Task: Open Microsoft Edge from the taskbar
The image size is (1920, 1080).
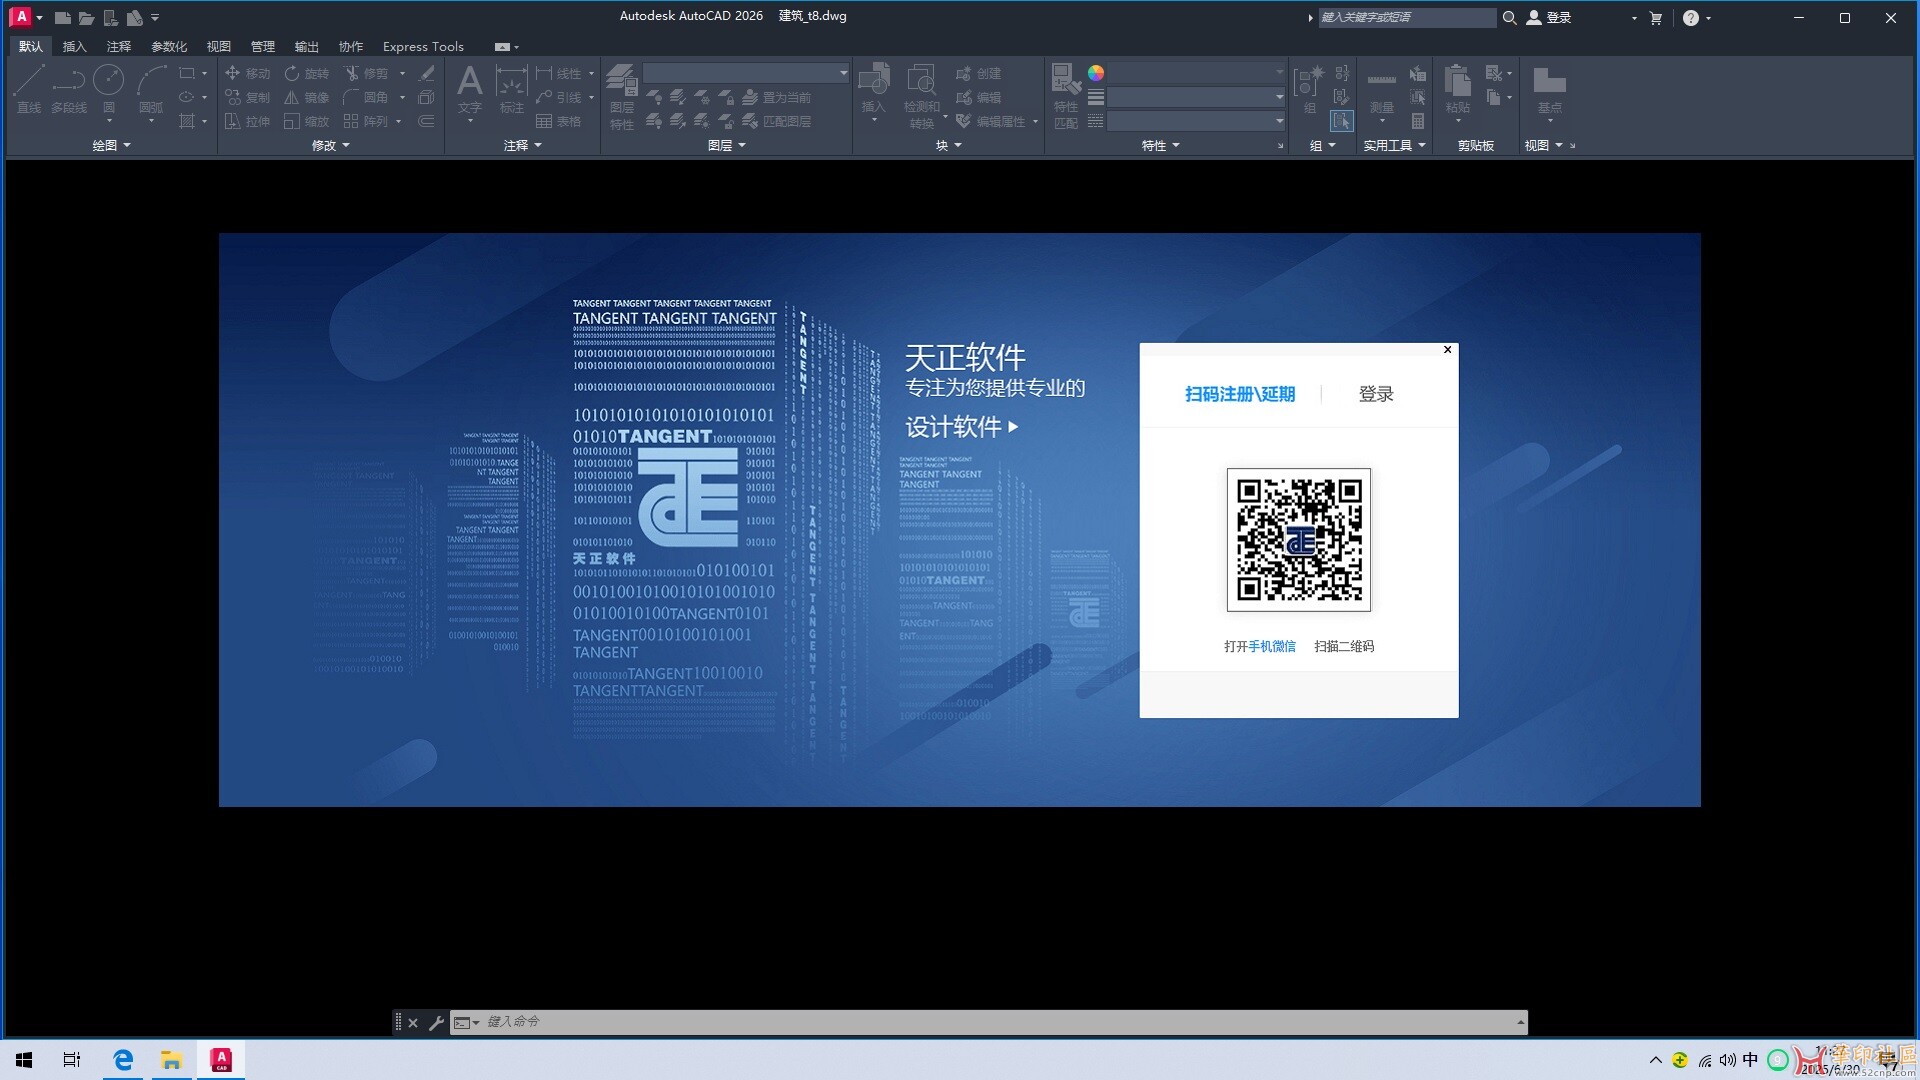Action: click(124, 1060)
